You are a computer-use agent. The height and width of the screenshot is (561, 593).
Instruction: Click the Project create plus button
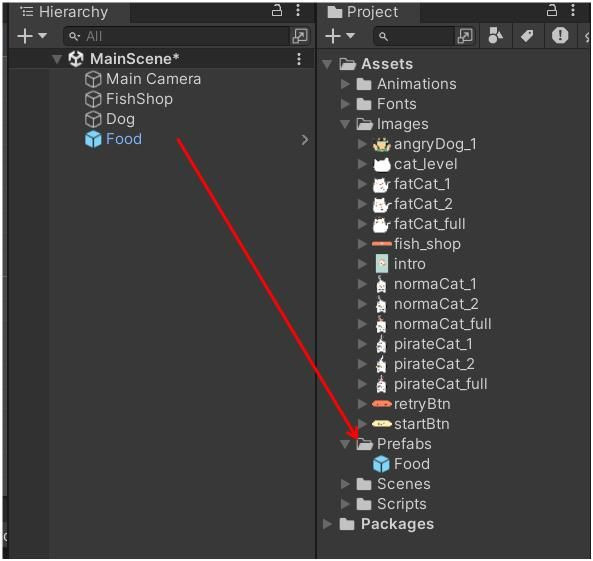333,36
